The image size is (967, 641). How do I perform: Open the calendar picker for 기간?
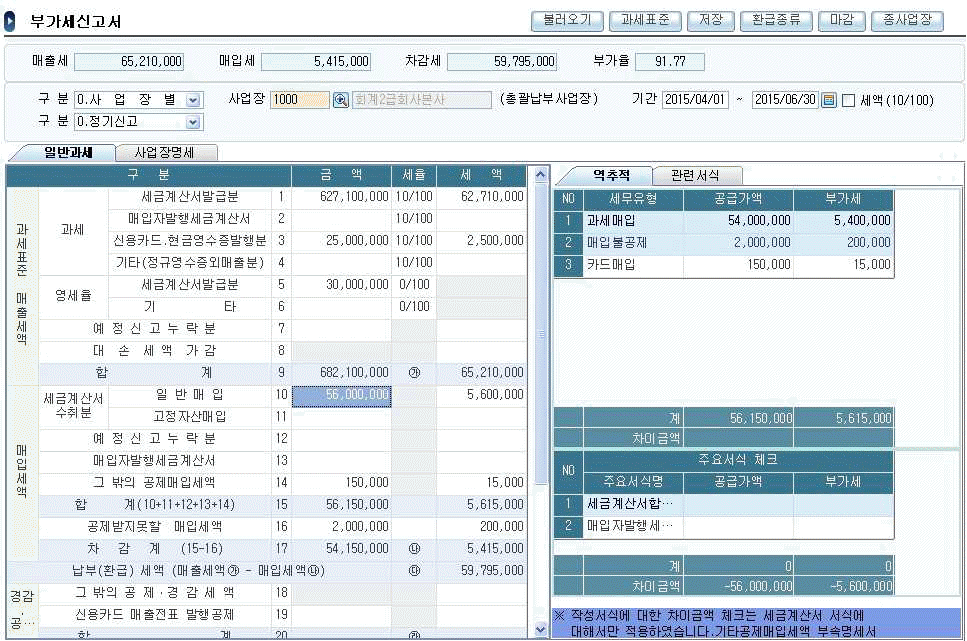click(828, 100)
